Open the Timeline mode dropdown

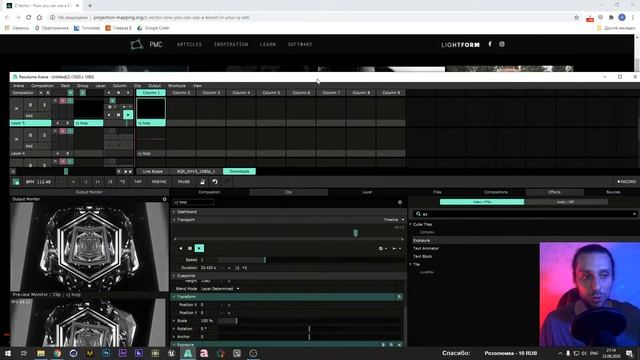pos(394,220)
